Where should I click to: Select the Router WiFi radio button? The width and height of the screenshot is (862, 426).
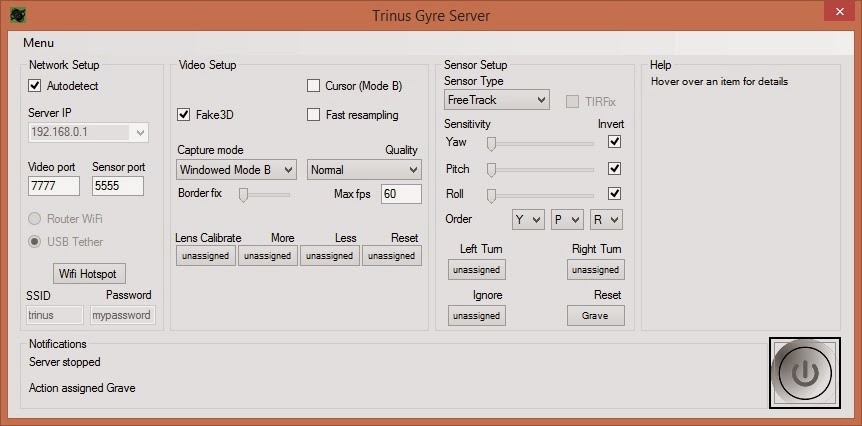tap(35, 219)
